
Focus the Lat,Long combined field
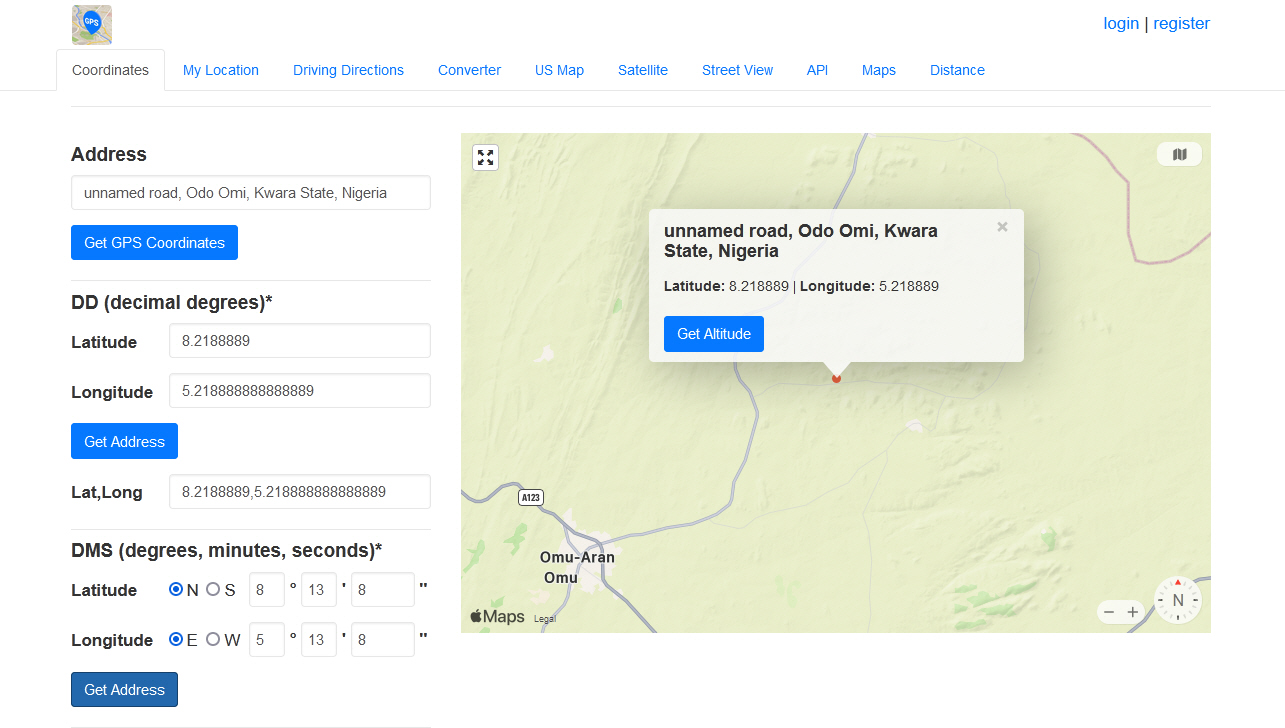(300, 491)
